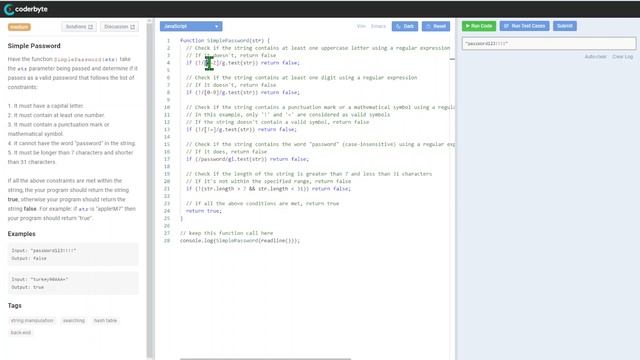This screenshot has width=640, height=360.
Task: Reset the code editor
Action: point(436,26)
